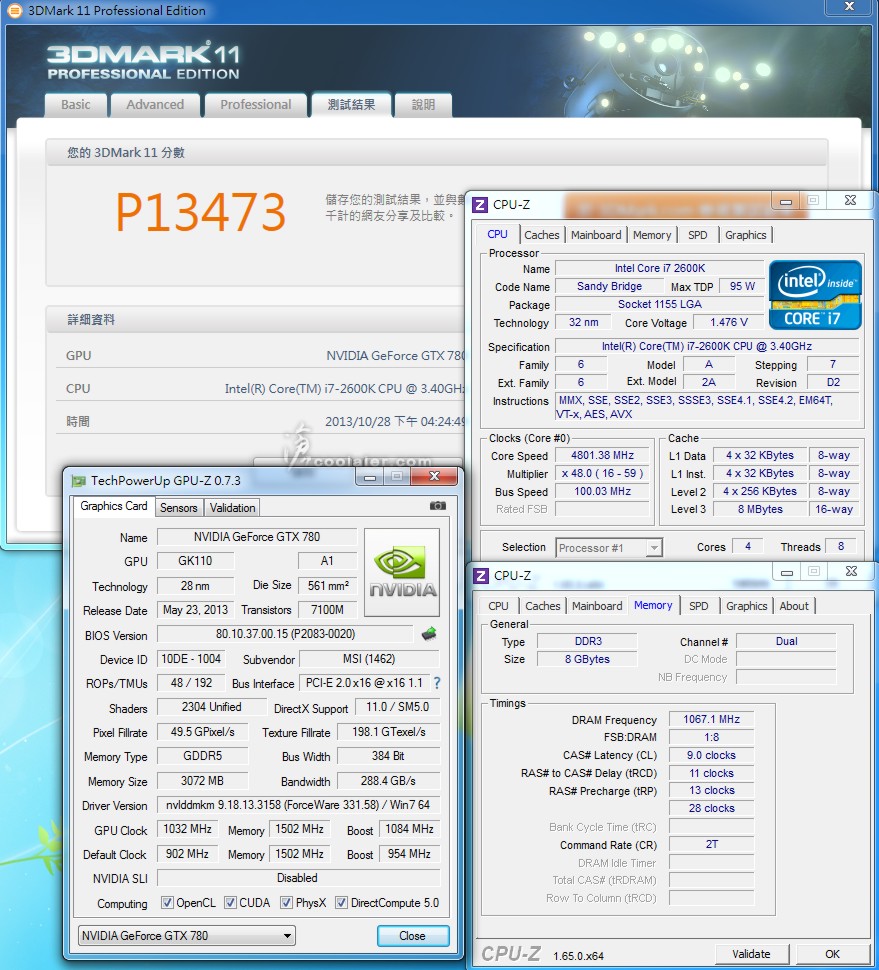Close the GPU-Z window with red X
The width and height of the screenshot is (879, 970).
coord(434,476)
